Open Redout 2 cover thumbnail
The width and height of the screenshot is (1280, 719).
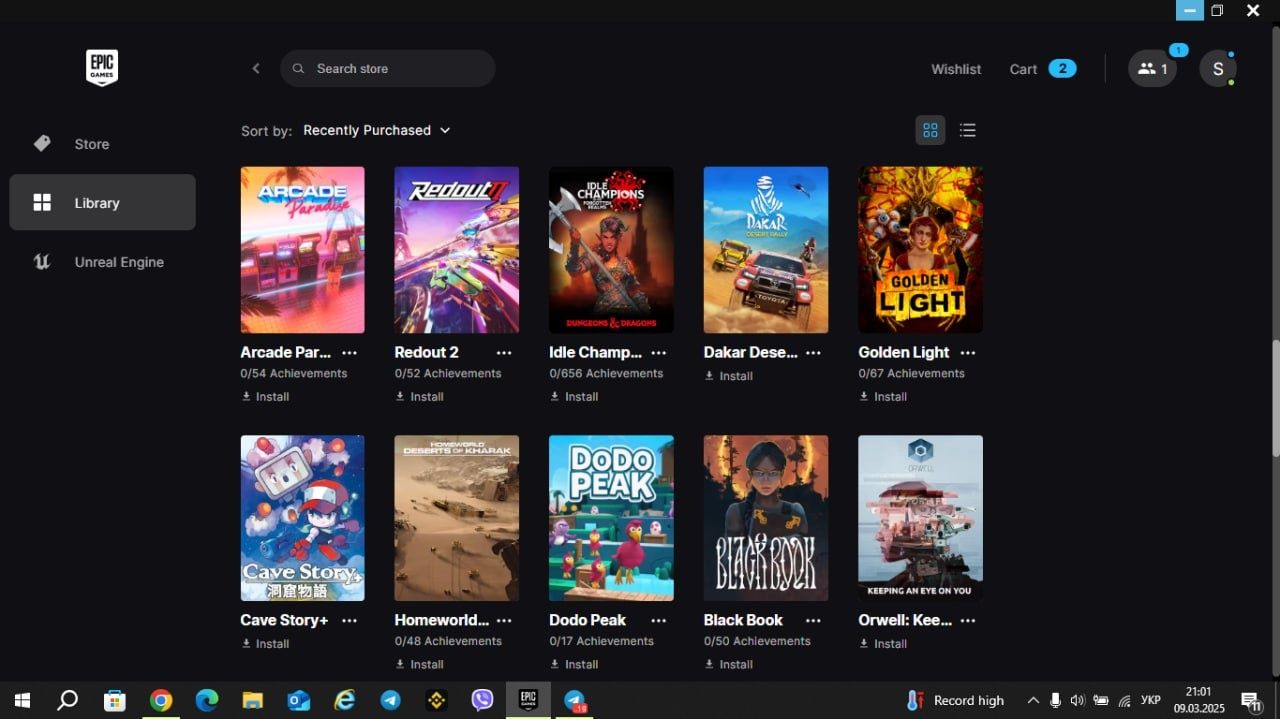pos(457,250)
